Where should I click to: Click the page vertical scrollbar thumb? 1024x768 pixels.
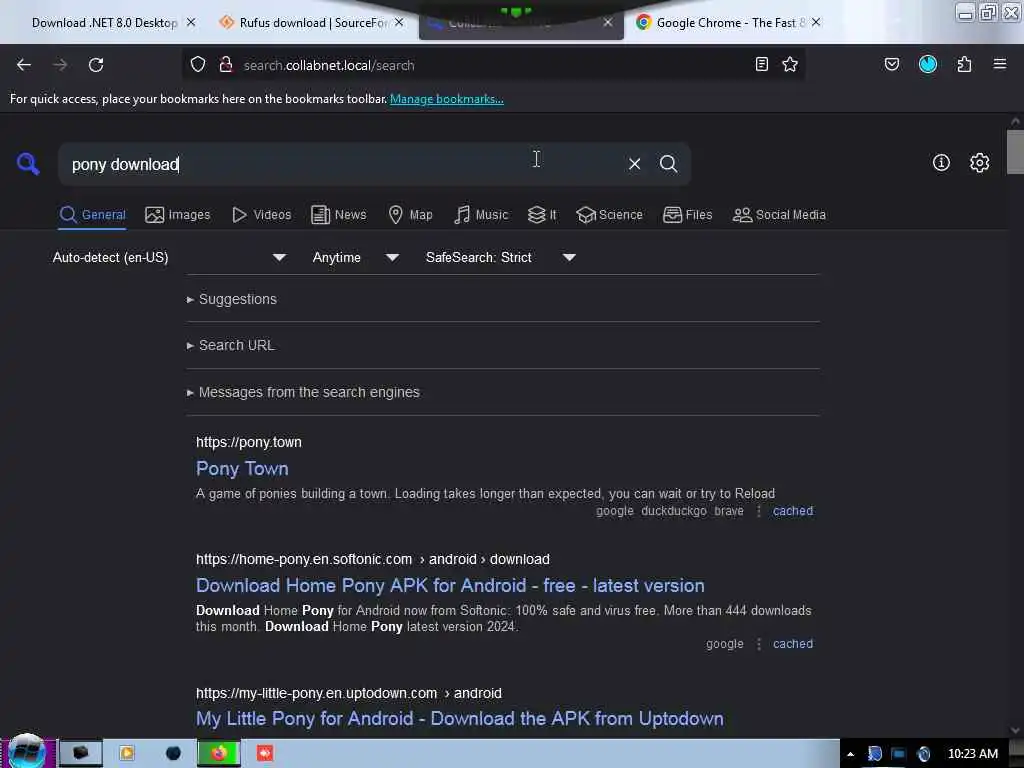click(x=1015, y=152)
